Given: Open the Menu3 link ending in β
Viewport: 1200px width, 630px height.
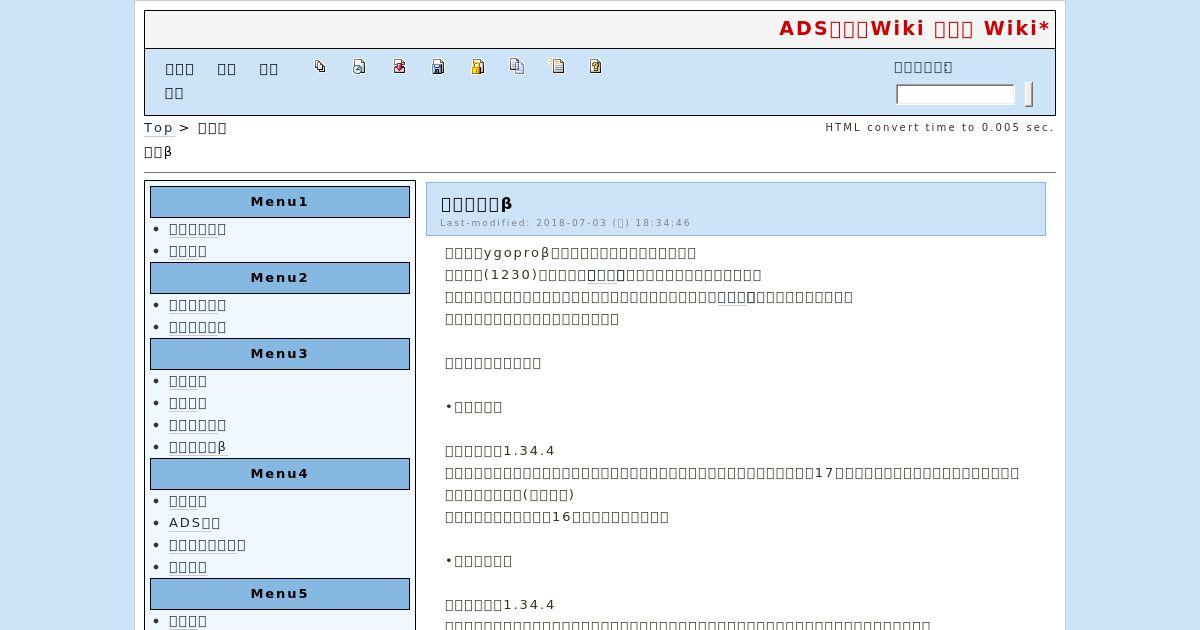Looking at the screenshot, I should pyautogui.click(x=197, y=447).
